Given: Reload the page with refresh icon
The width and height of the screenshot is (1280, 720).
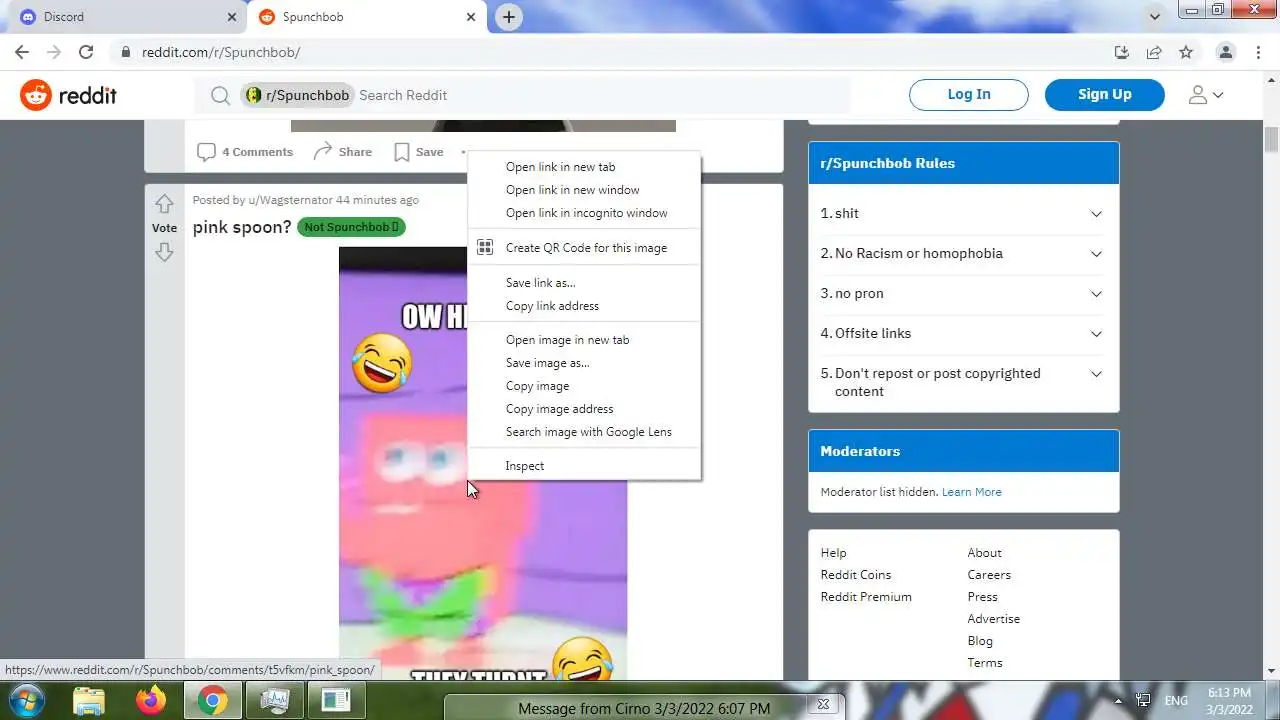Looking at the screenshot, I should 86,52.
